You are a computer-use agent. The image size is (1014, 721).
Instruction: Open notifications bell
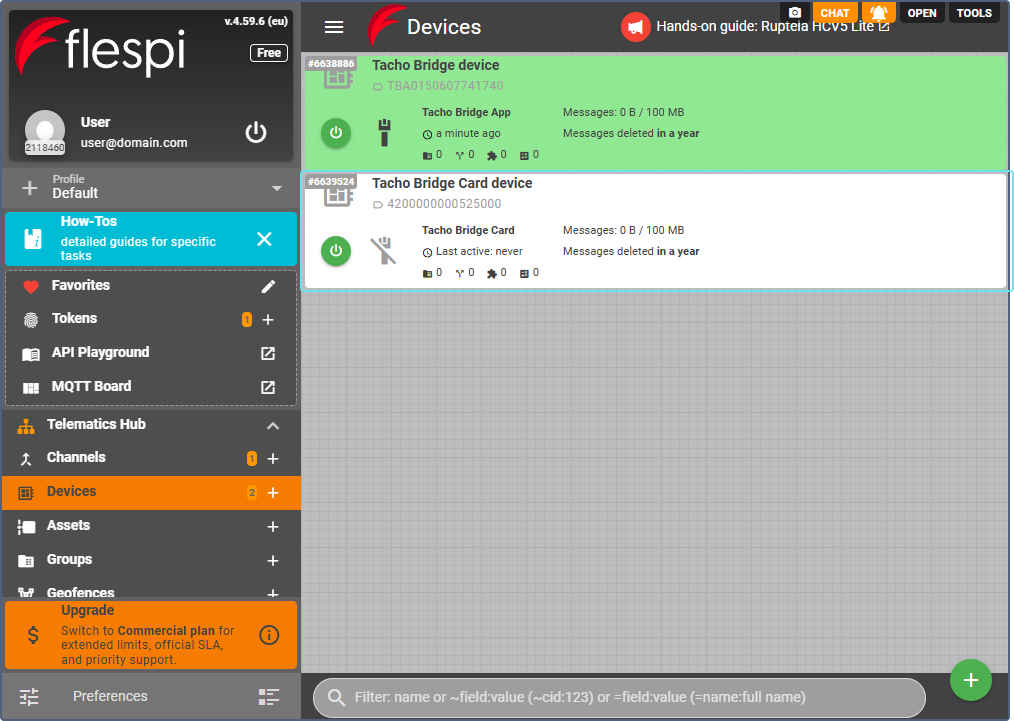coord(878,12)
